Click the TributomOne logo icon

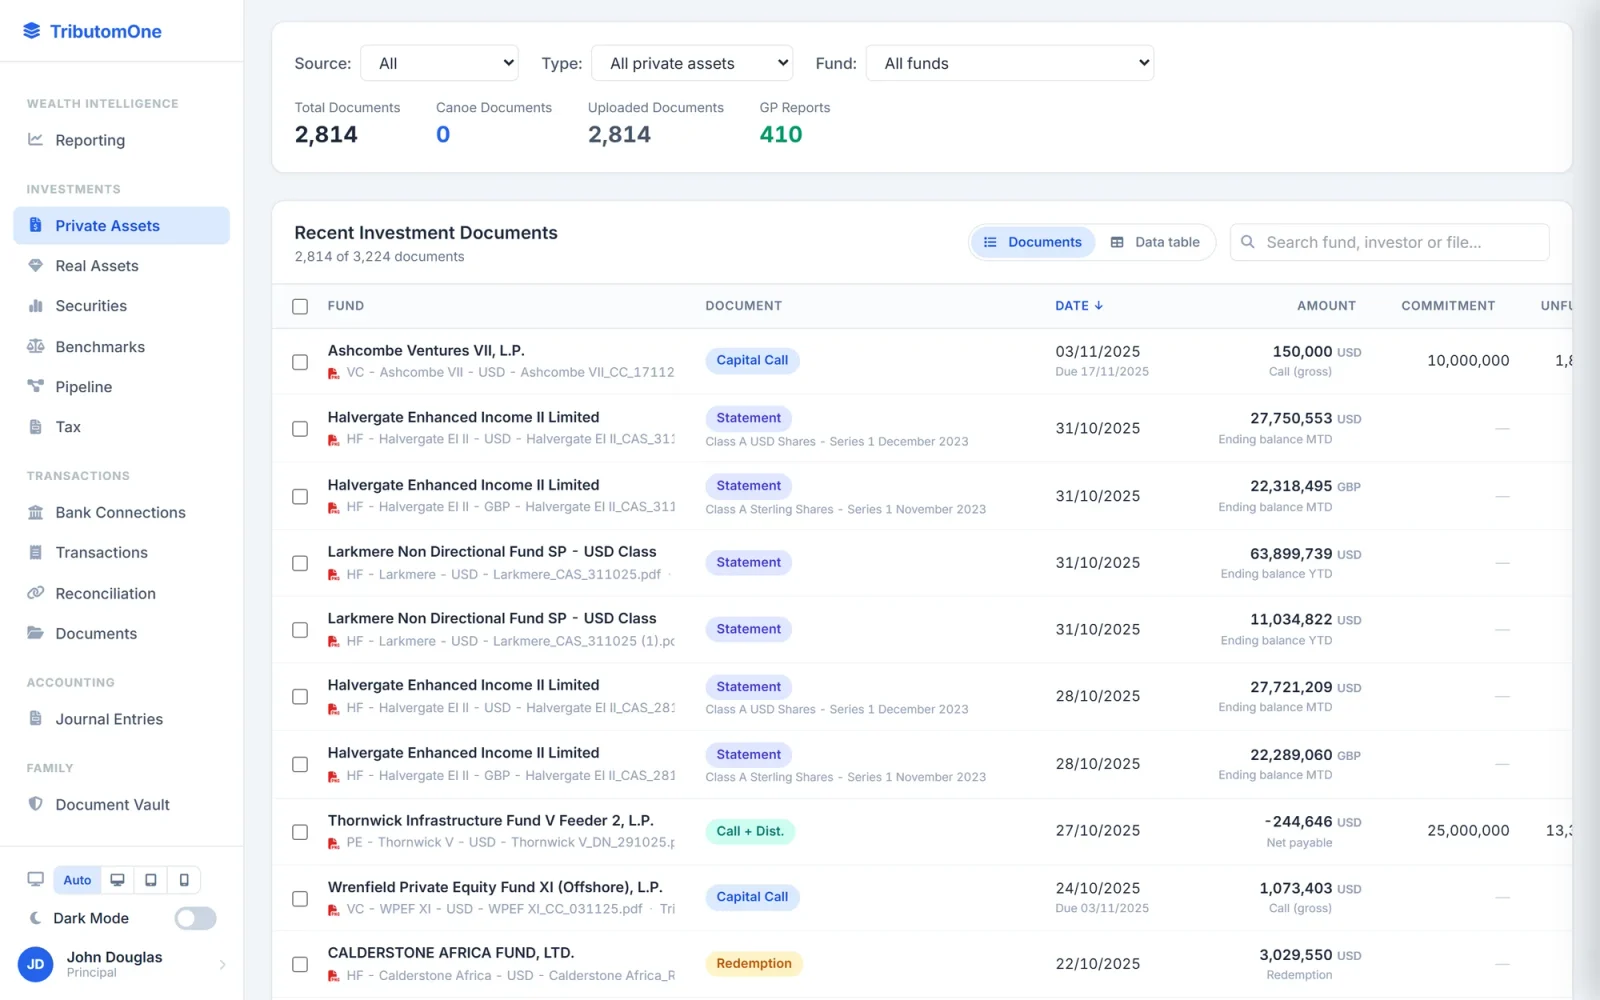[x=32, y=31]
